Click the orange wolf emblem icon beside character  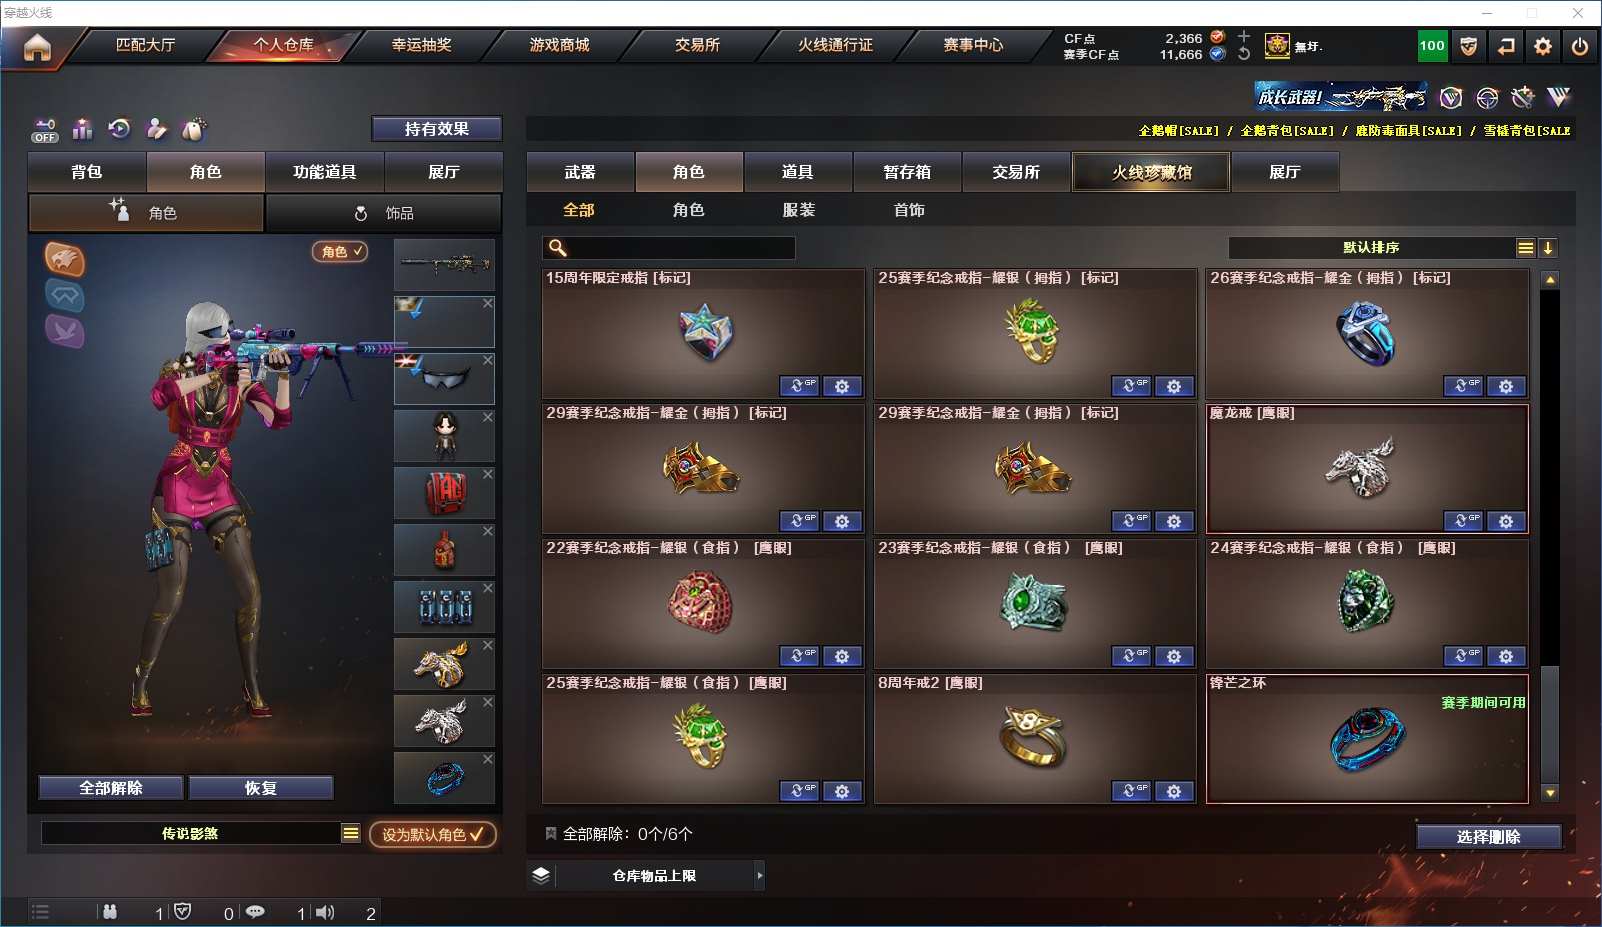click(x=64, y=260)
